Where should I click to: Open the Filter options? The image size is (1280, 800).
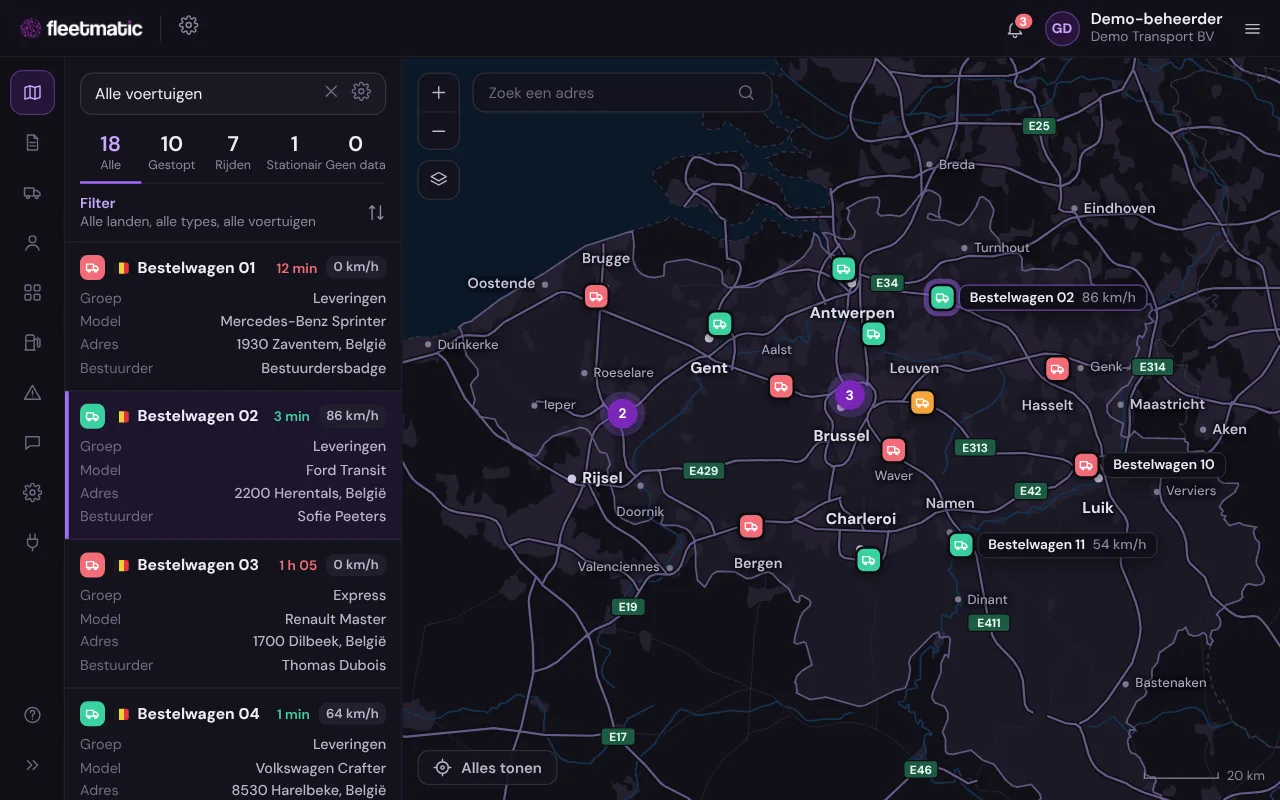(198, 212)
